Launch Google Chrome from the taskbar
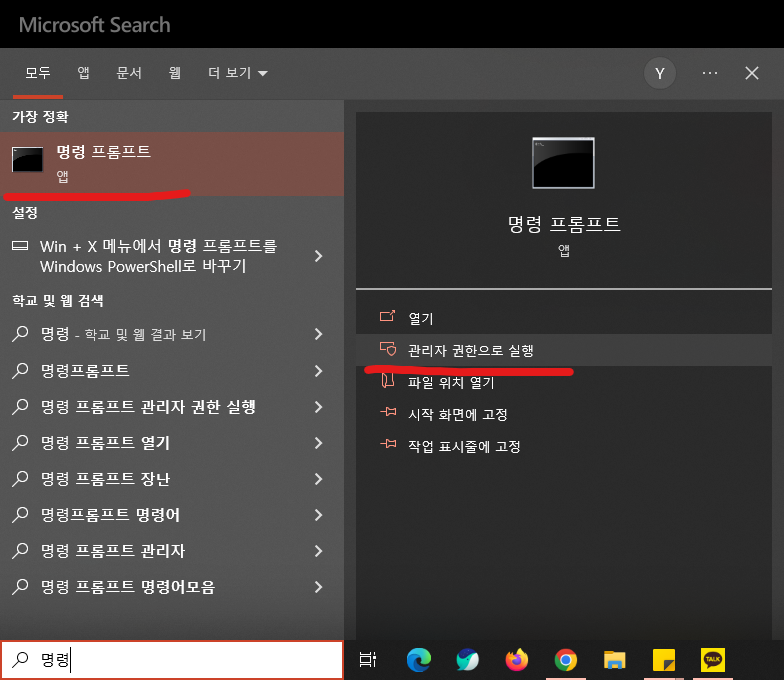 [566, 660]
